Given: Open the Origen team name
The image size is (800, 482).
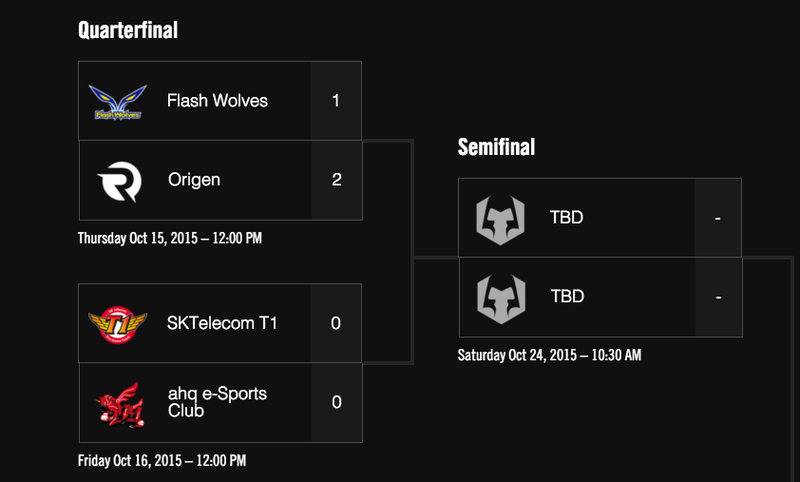Looking at the screenshot, I should pos(194,180).
